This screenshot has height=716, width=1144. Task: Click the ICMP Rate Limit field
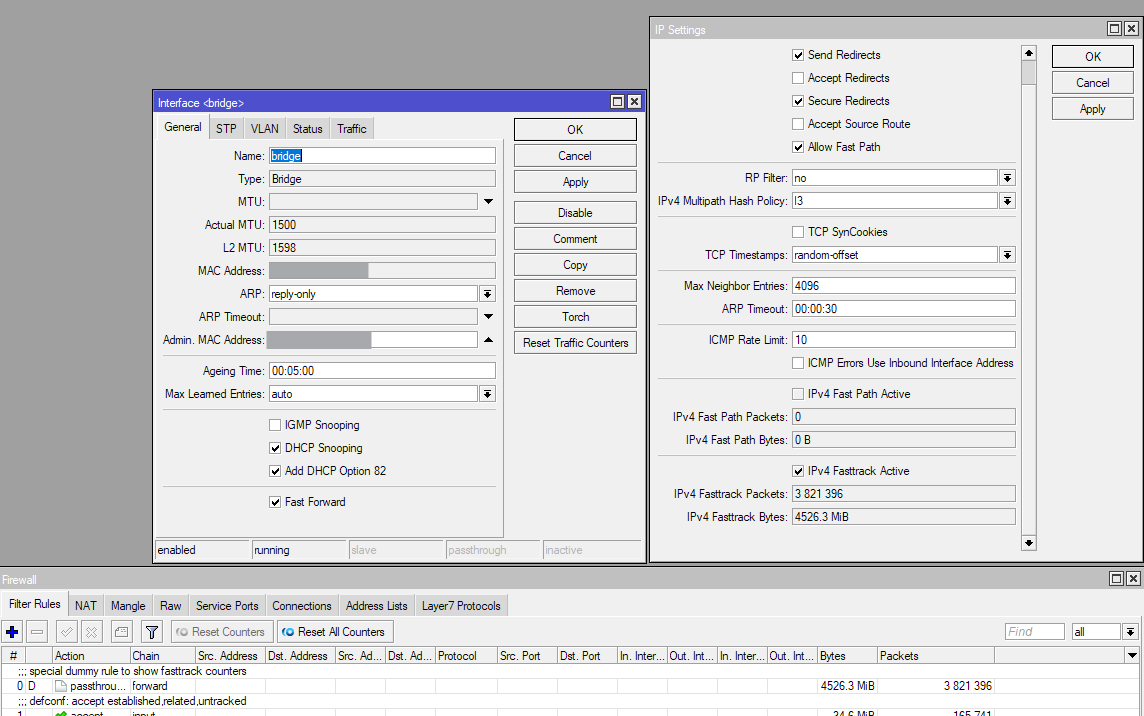(904, 340)
